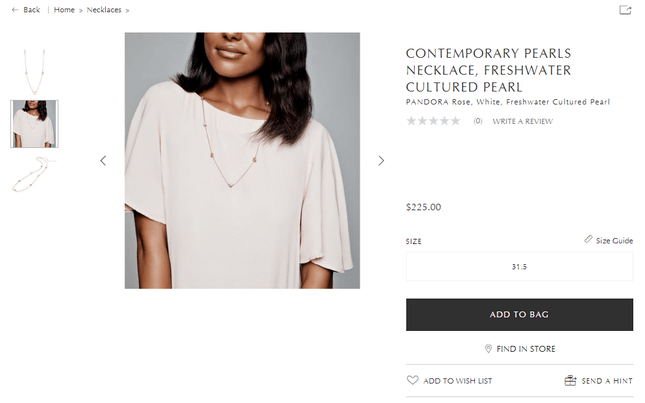Rate product with the fifth star

click(455, 121)
